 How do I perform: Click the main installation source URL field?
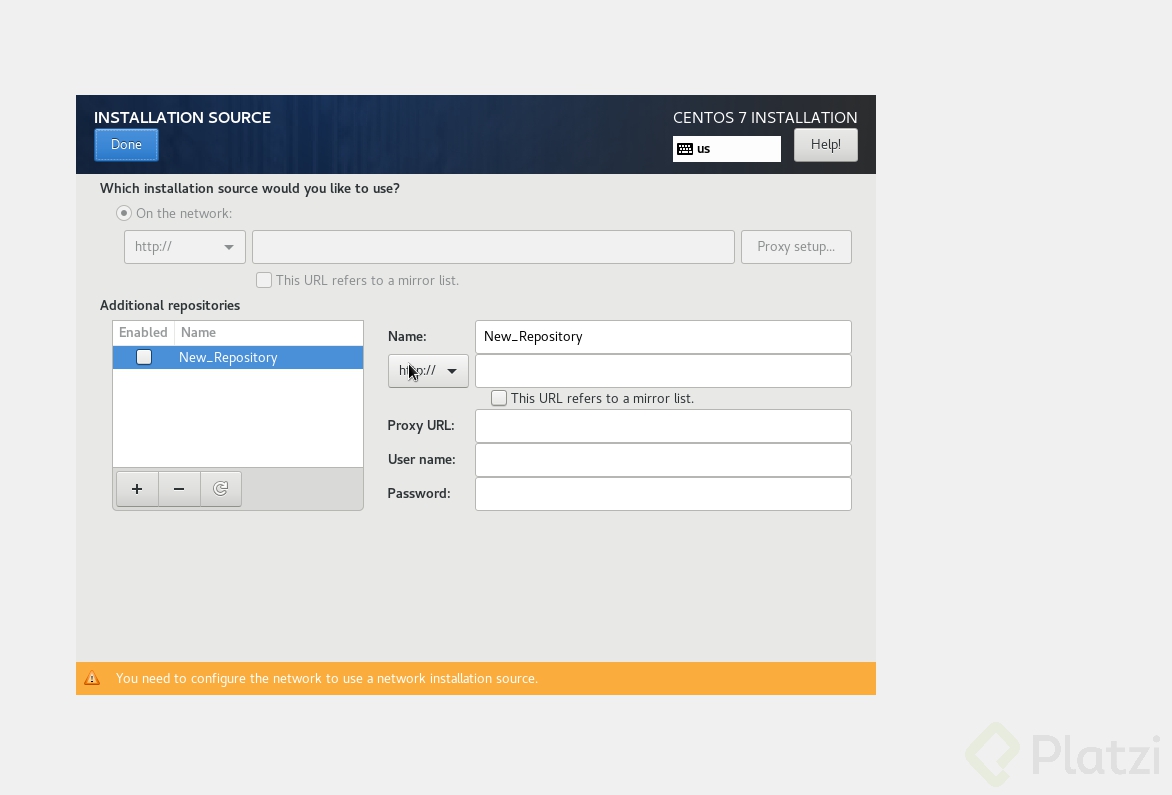[x=493, y=247]
